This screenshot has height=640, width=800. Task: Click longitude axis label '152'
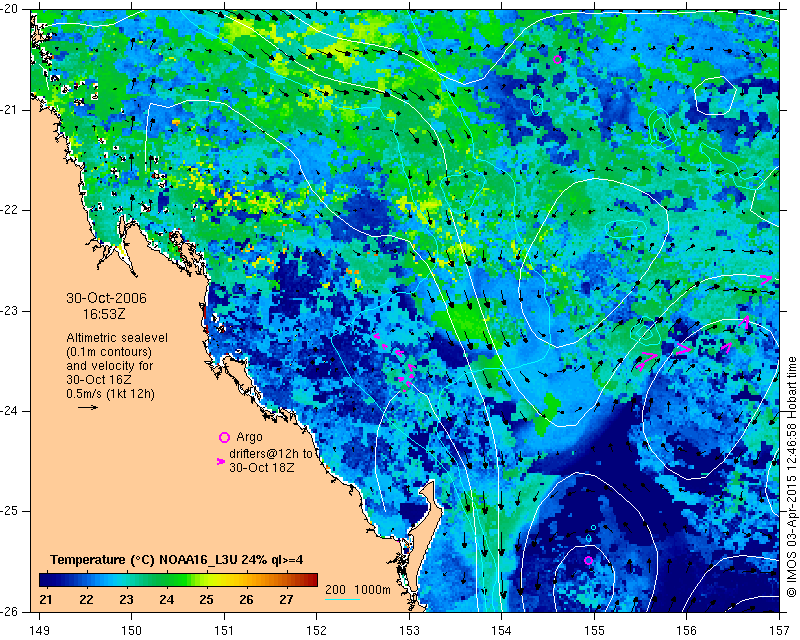pyautogui.click(x=316, y=631)
